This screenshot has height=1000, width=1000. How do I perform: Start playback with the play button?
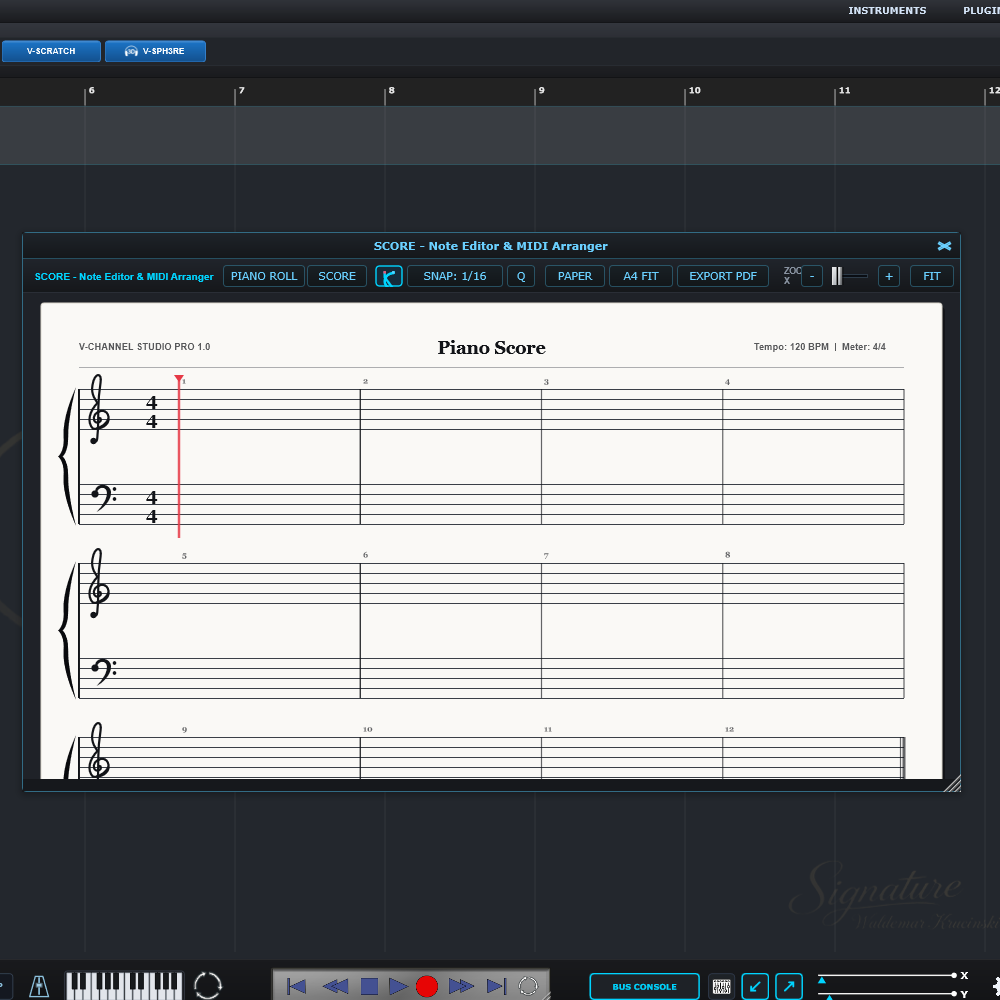[x=399, y=986]
